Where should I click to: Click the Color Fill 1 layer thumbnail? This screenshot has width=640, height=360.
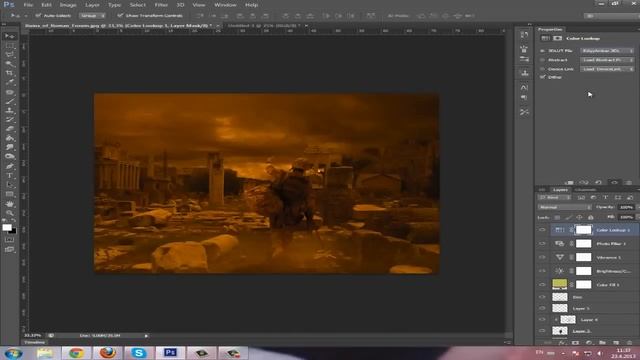pos(560,284)
